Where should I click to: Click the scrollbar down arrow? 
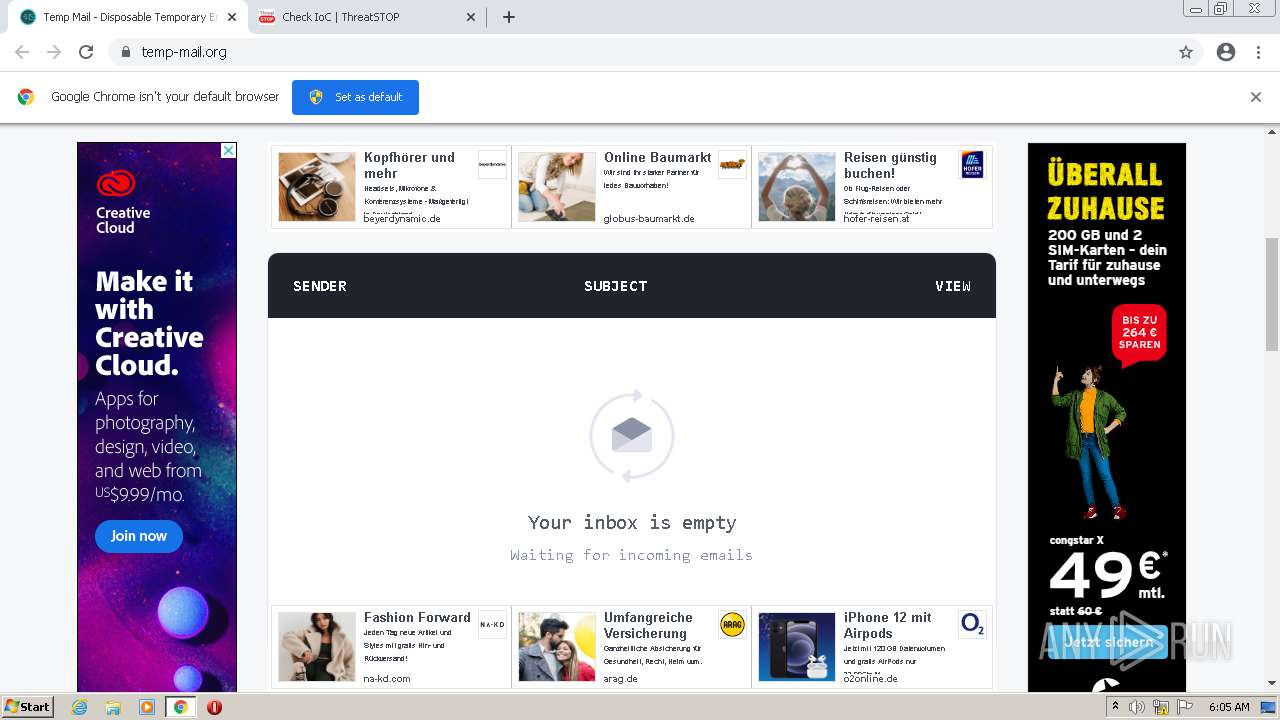(x=1272, y=684)
